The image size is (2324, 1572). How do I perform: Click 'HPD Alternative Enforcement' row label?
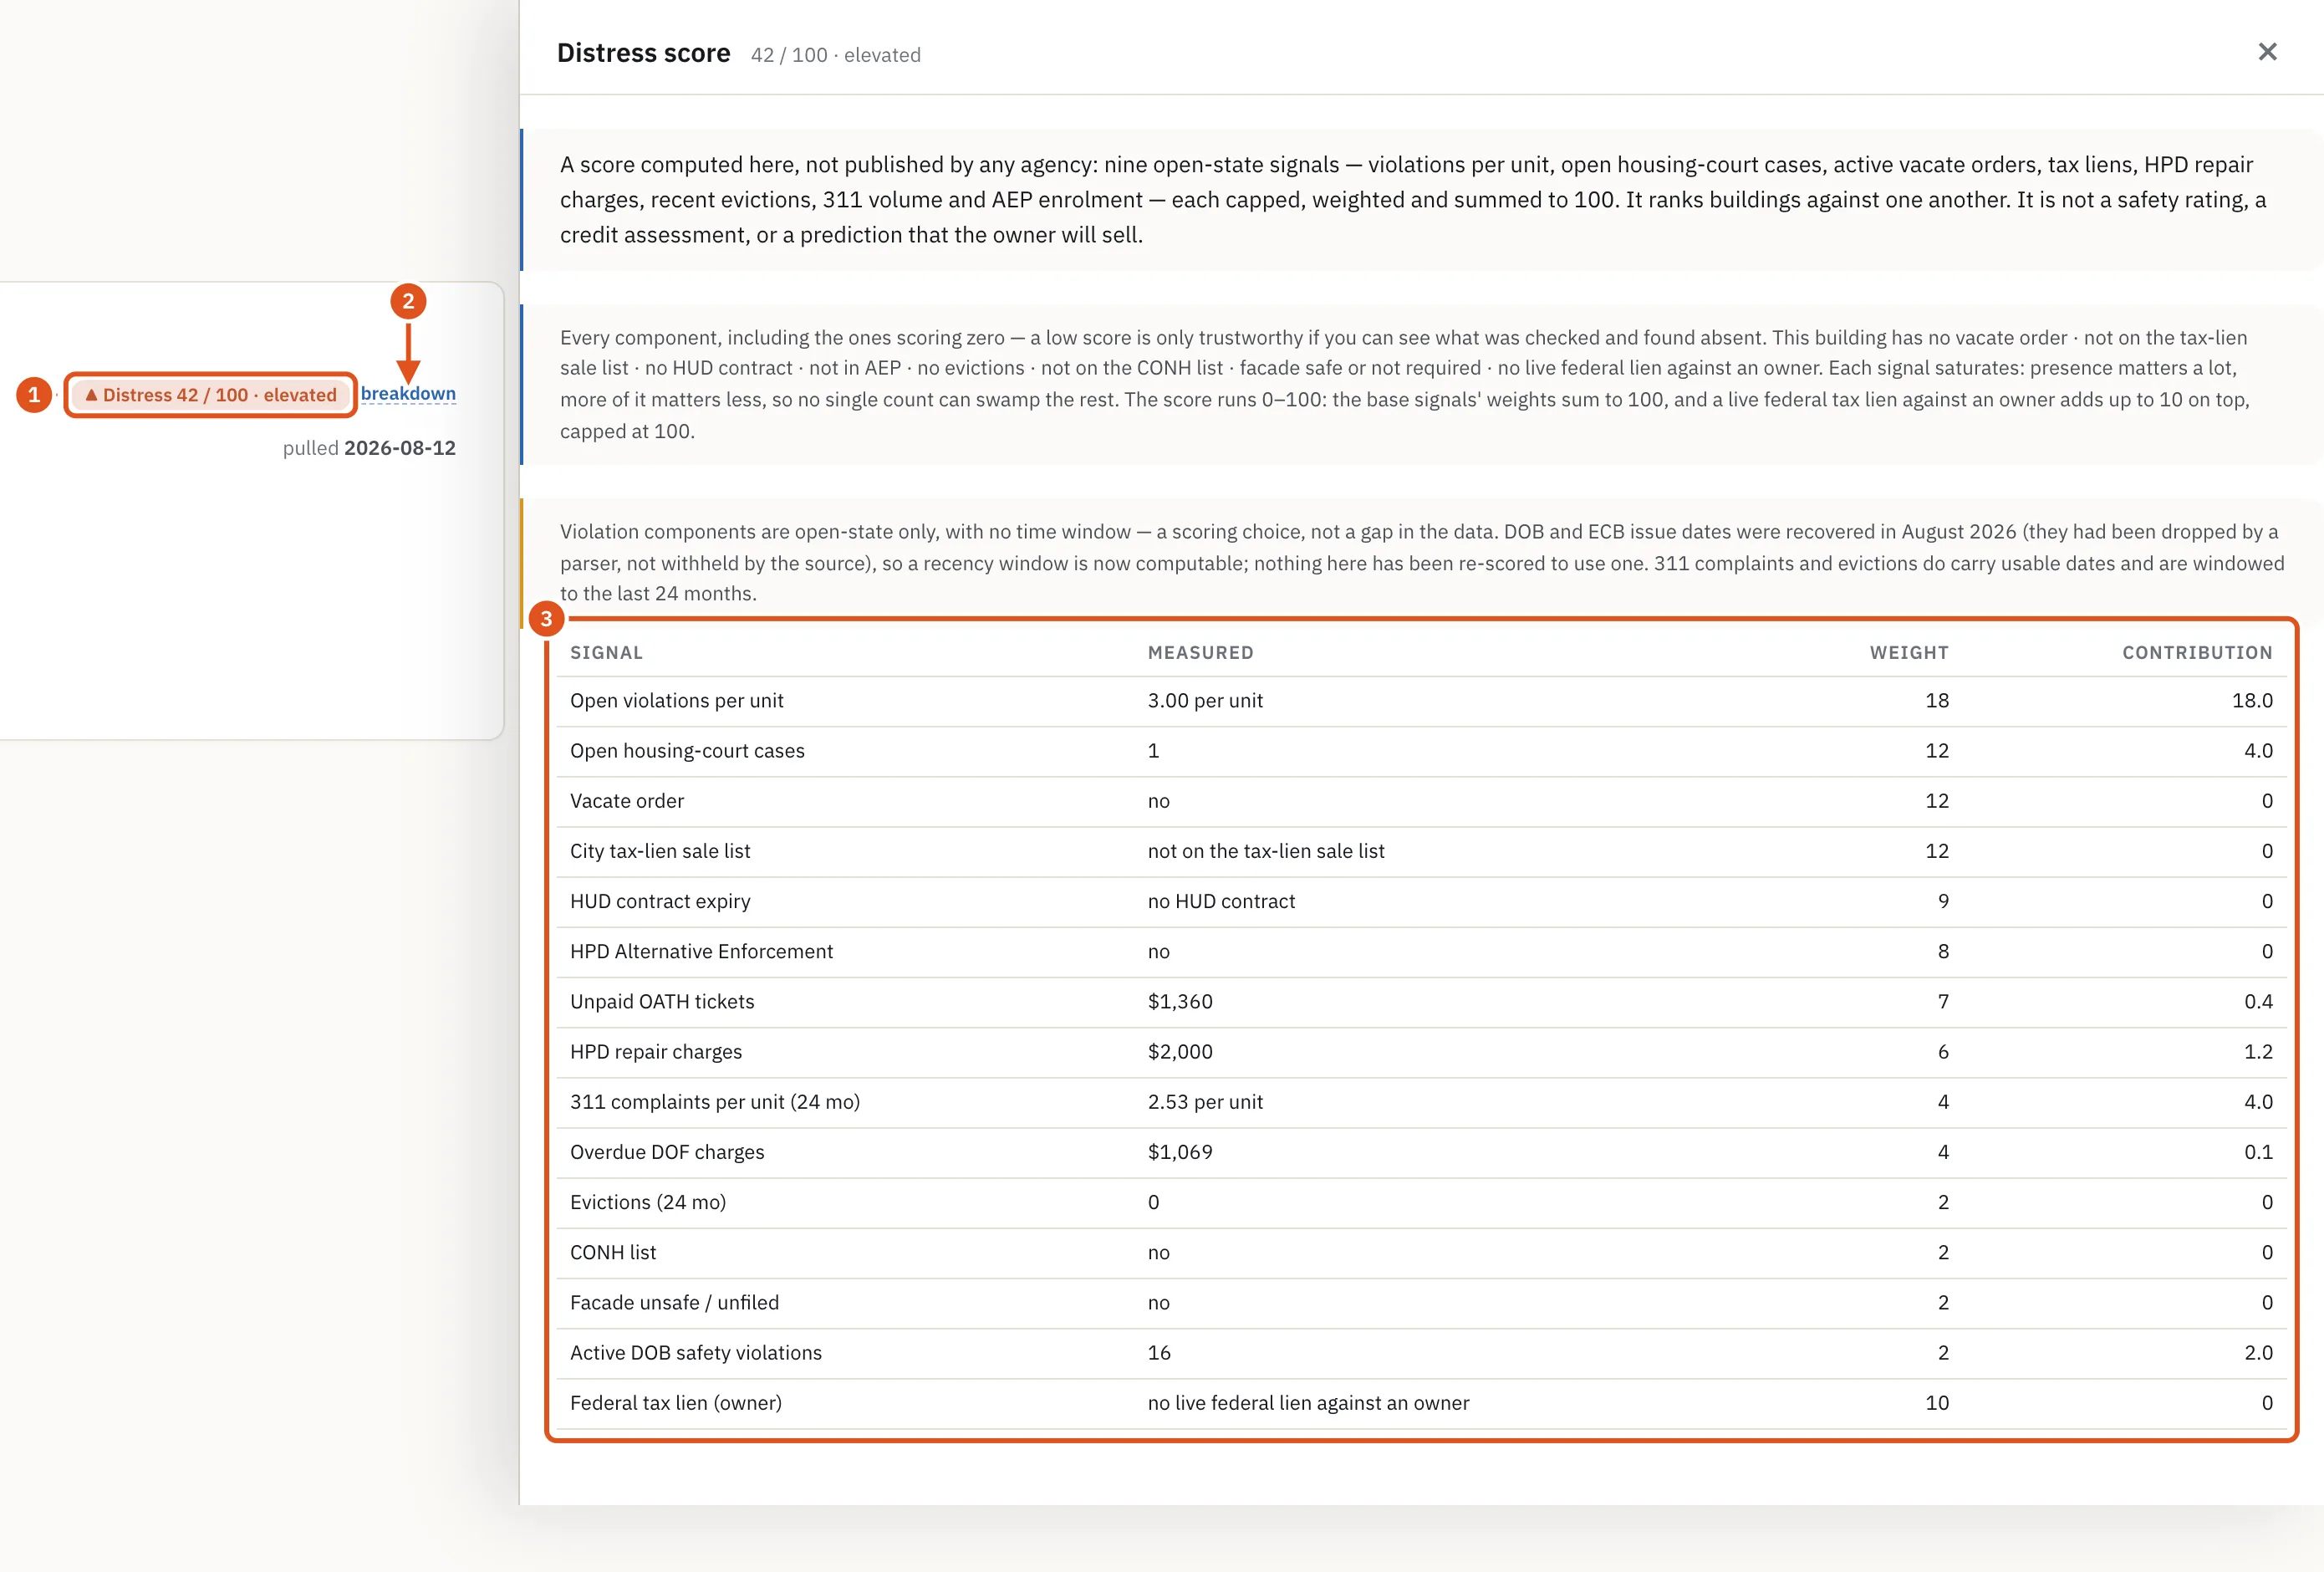point(701,951)
